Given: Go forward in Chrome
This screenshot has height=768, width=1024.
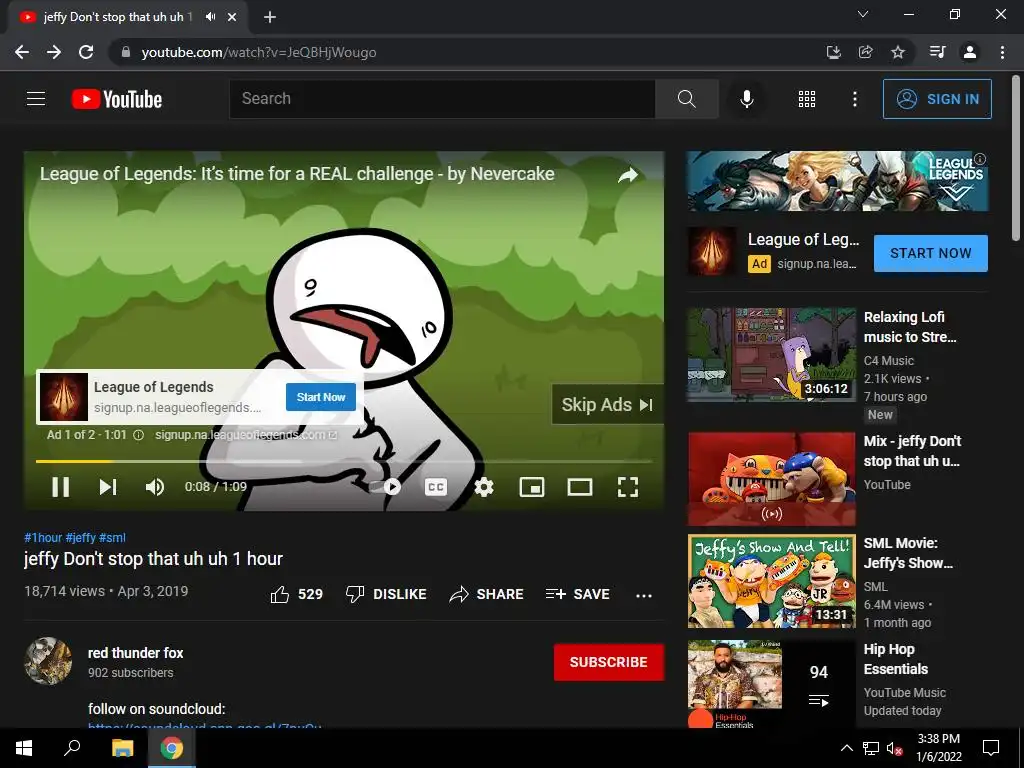Looking at the screenshot, I should click(54, 52).
